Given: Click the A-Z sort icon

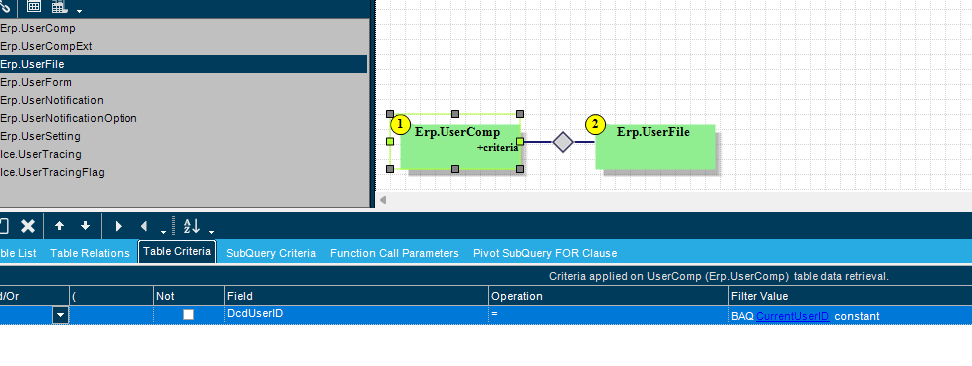Looking at the screenshot, I should coord(192,226).
